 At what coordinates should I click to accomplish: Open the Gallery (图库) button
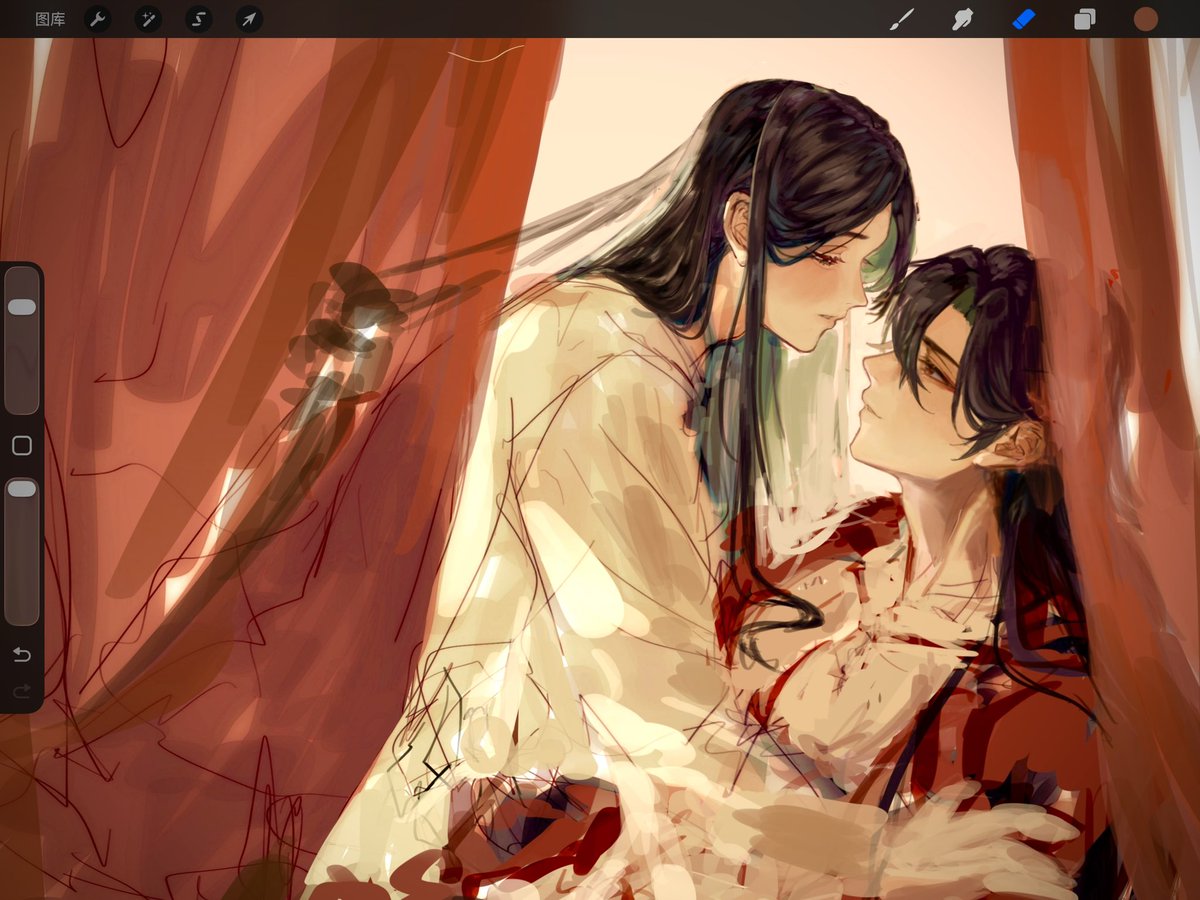[50, 19]
